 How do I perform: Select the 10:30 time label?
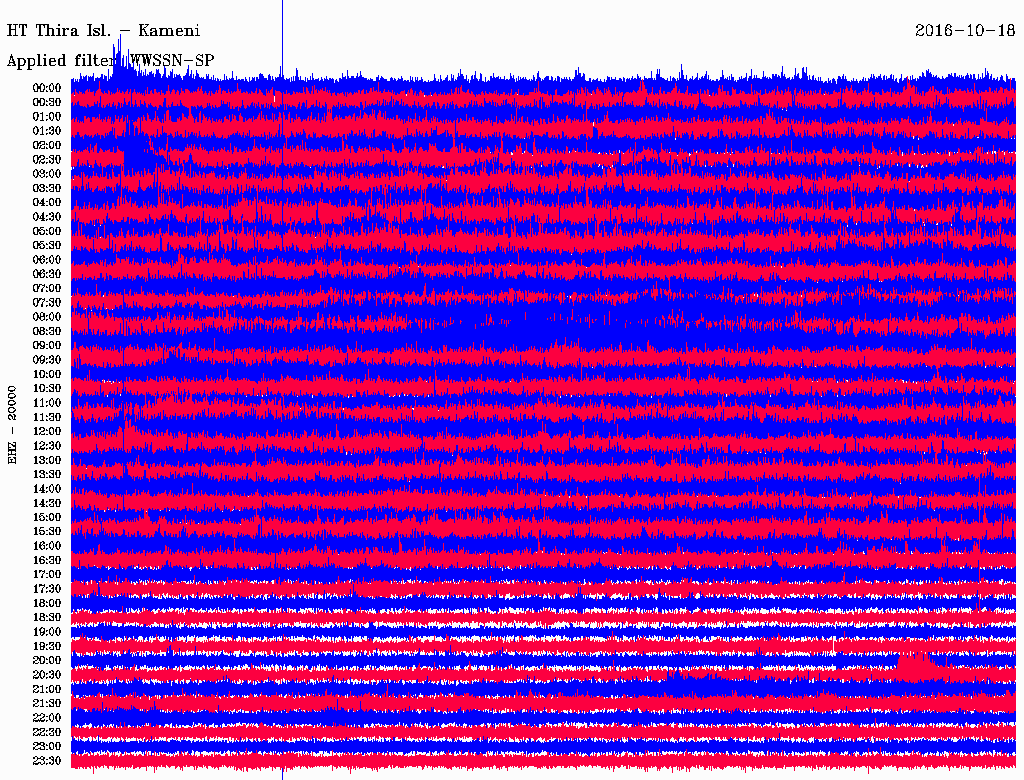point(47,389)
